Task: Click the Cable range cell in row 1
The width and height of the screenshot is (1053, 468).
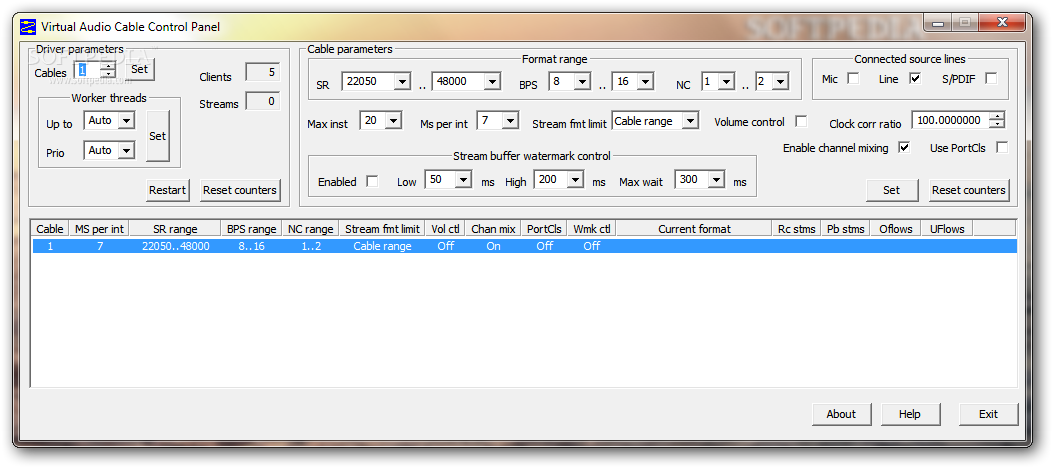Action: pos(382,246)
